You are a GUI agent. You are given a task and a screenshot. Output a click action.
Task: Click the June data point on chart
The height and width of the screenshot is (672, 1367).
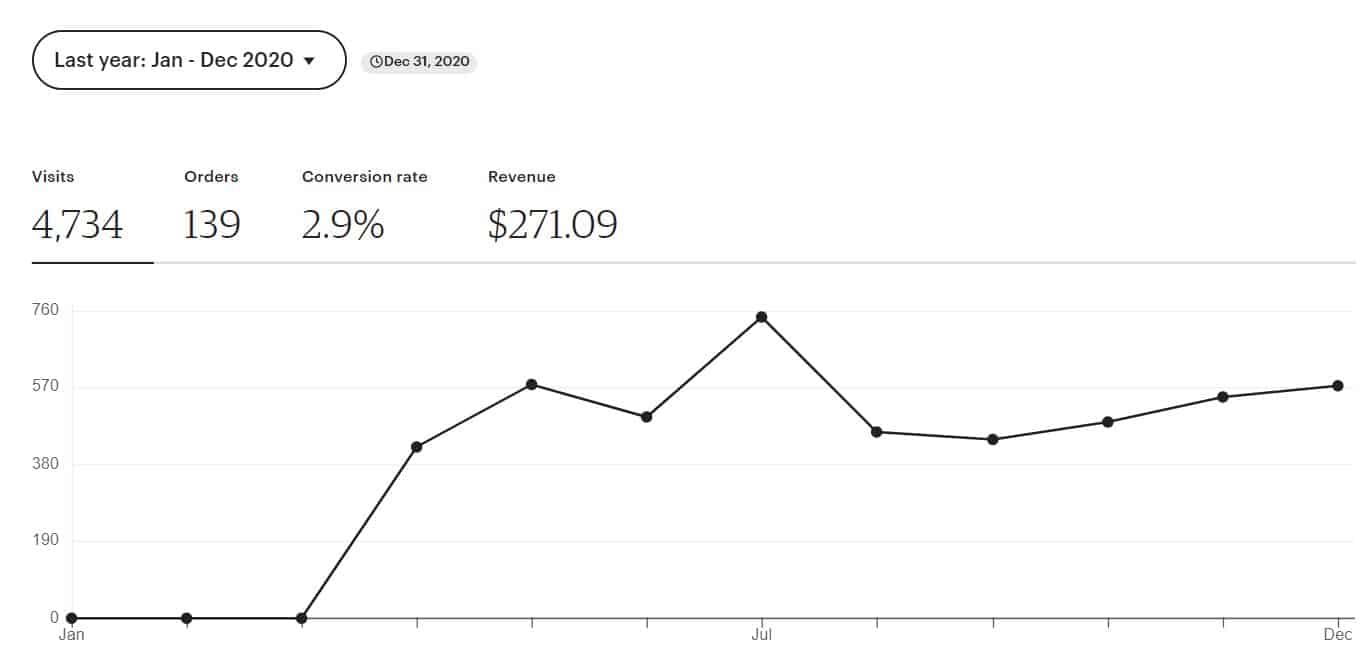point(647,417)
